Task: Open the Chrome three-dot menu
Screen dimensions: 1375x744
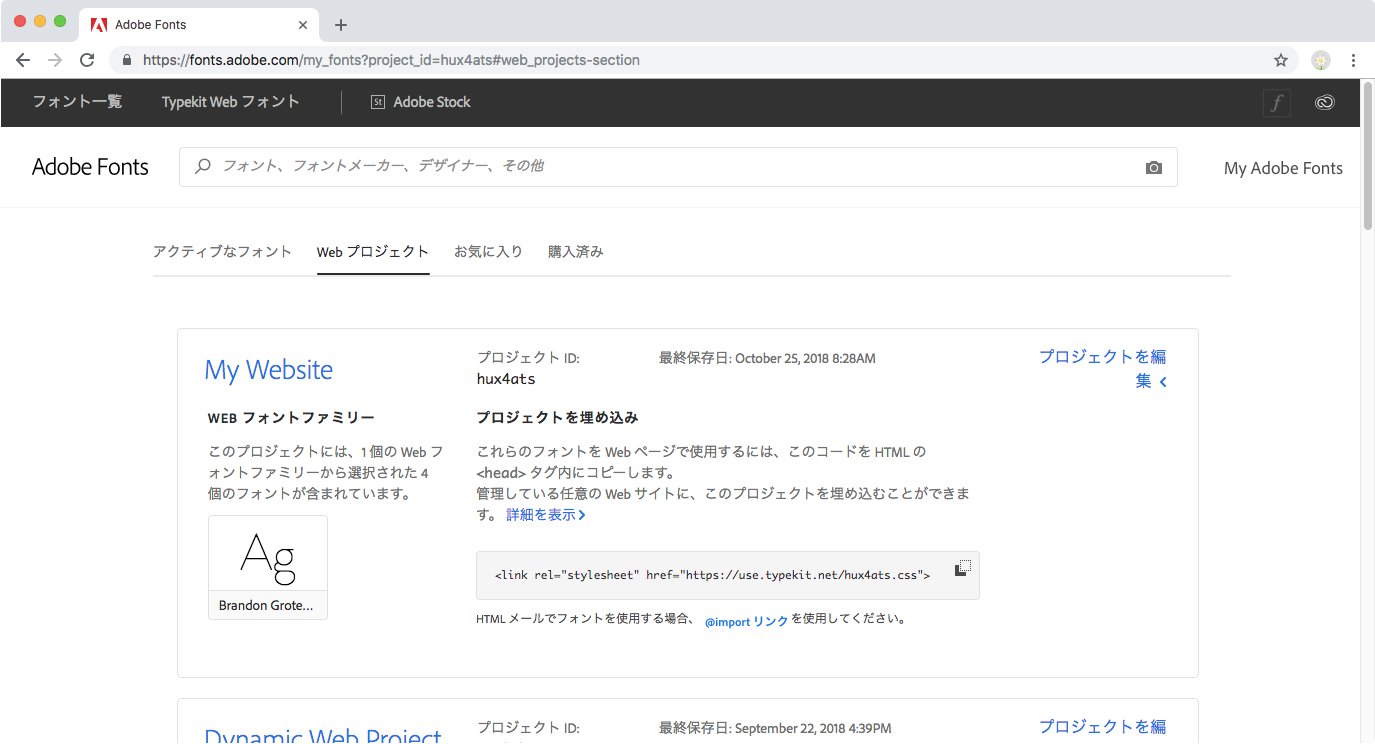Action: pos(1353,60)
